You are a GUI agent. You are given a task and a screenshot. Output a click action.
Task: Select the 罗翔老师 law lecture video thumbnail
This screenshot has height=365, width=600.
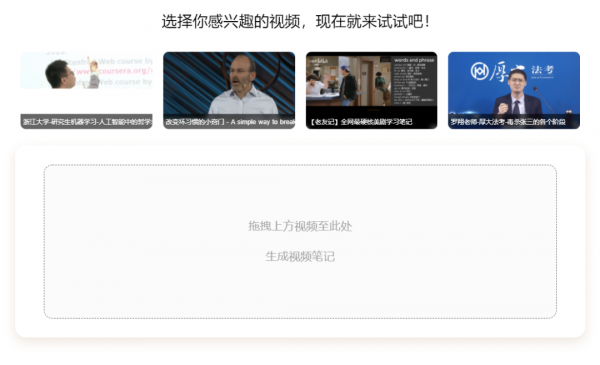pyautogui.click(x=514, y=90)
